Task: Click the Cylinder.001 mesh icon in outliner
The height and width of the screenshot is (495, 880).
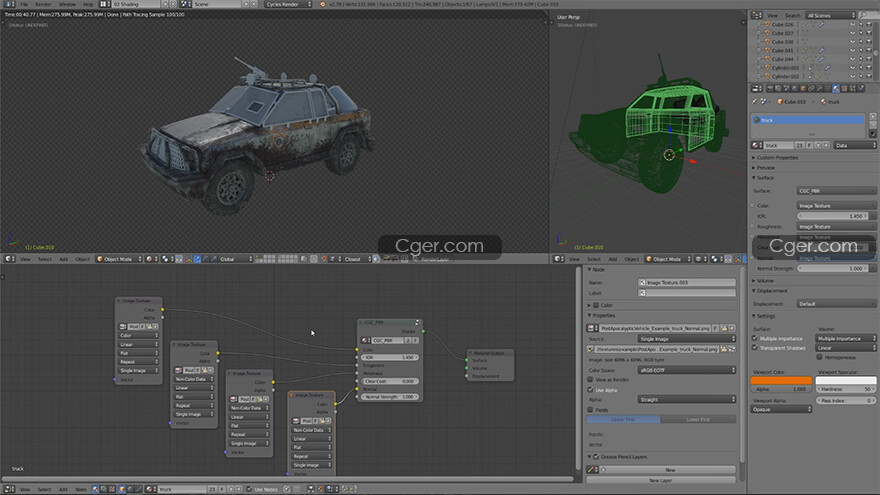Action: coord(767,67)
